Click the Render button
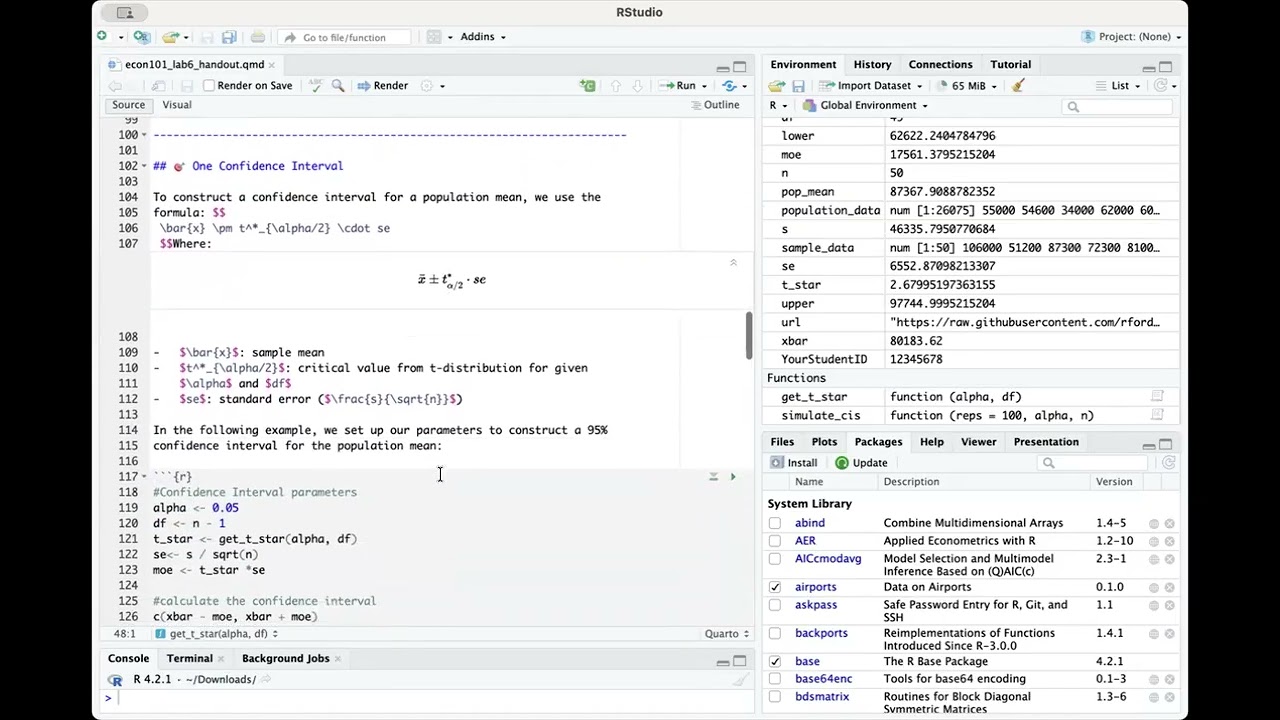 tap(383, 86)
